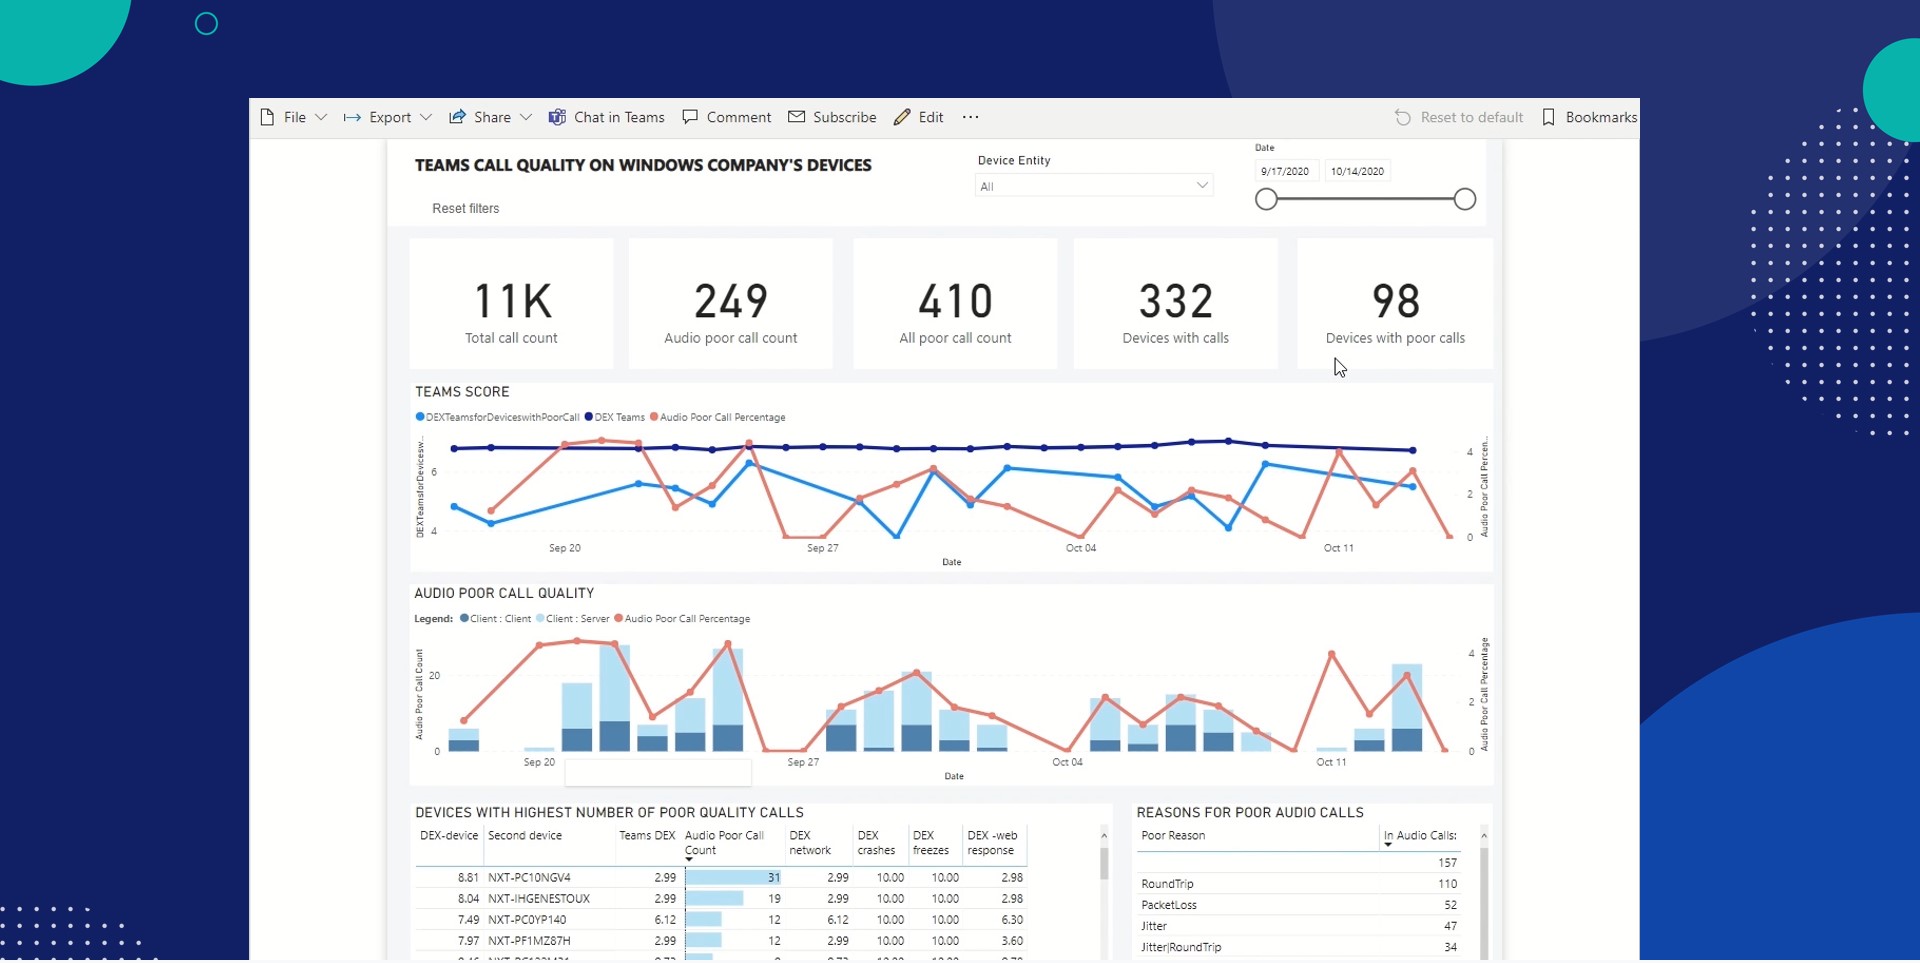
Task: Click the Reset filters link
Action: pos(466,208)
